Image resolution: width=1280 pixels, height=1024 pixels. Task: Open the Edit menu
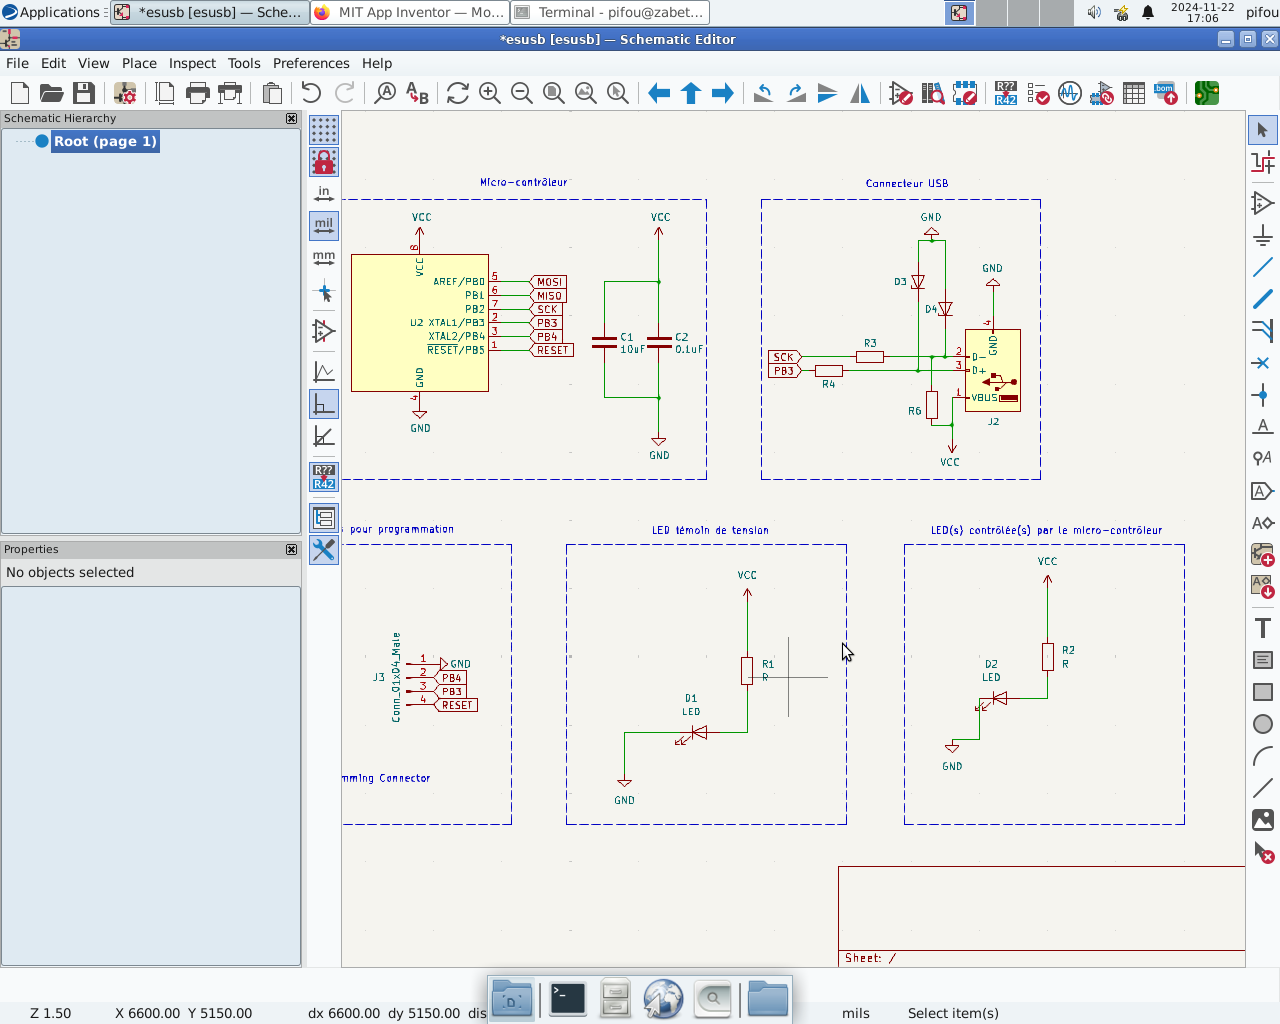tap(53, 63)
